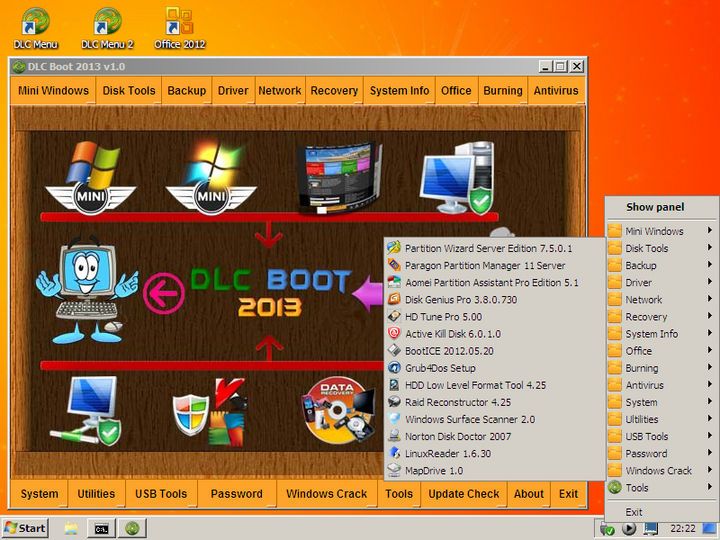
Task: Click the Norton Disk Doctor 2007 icon
Action: (x=394, y=436)
